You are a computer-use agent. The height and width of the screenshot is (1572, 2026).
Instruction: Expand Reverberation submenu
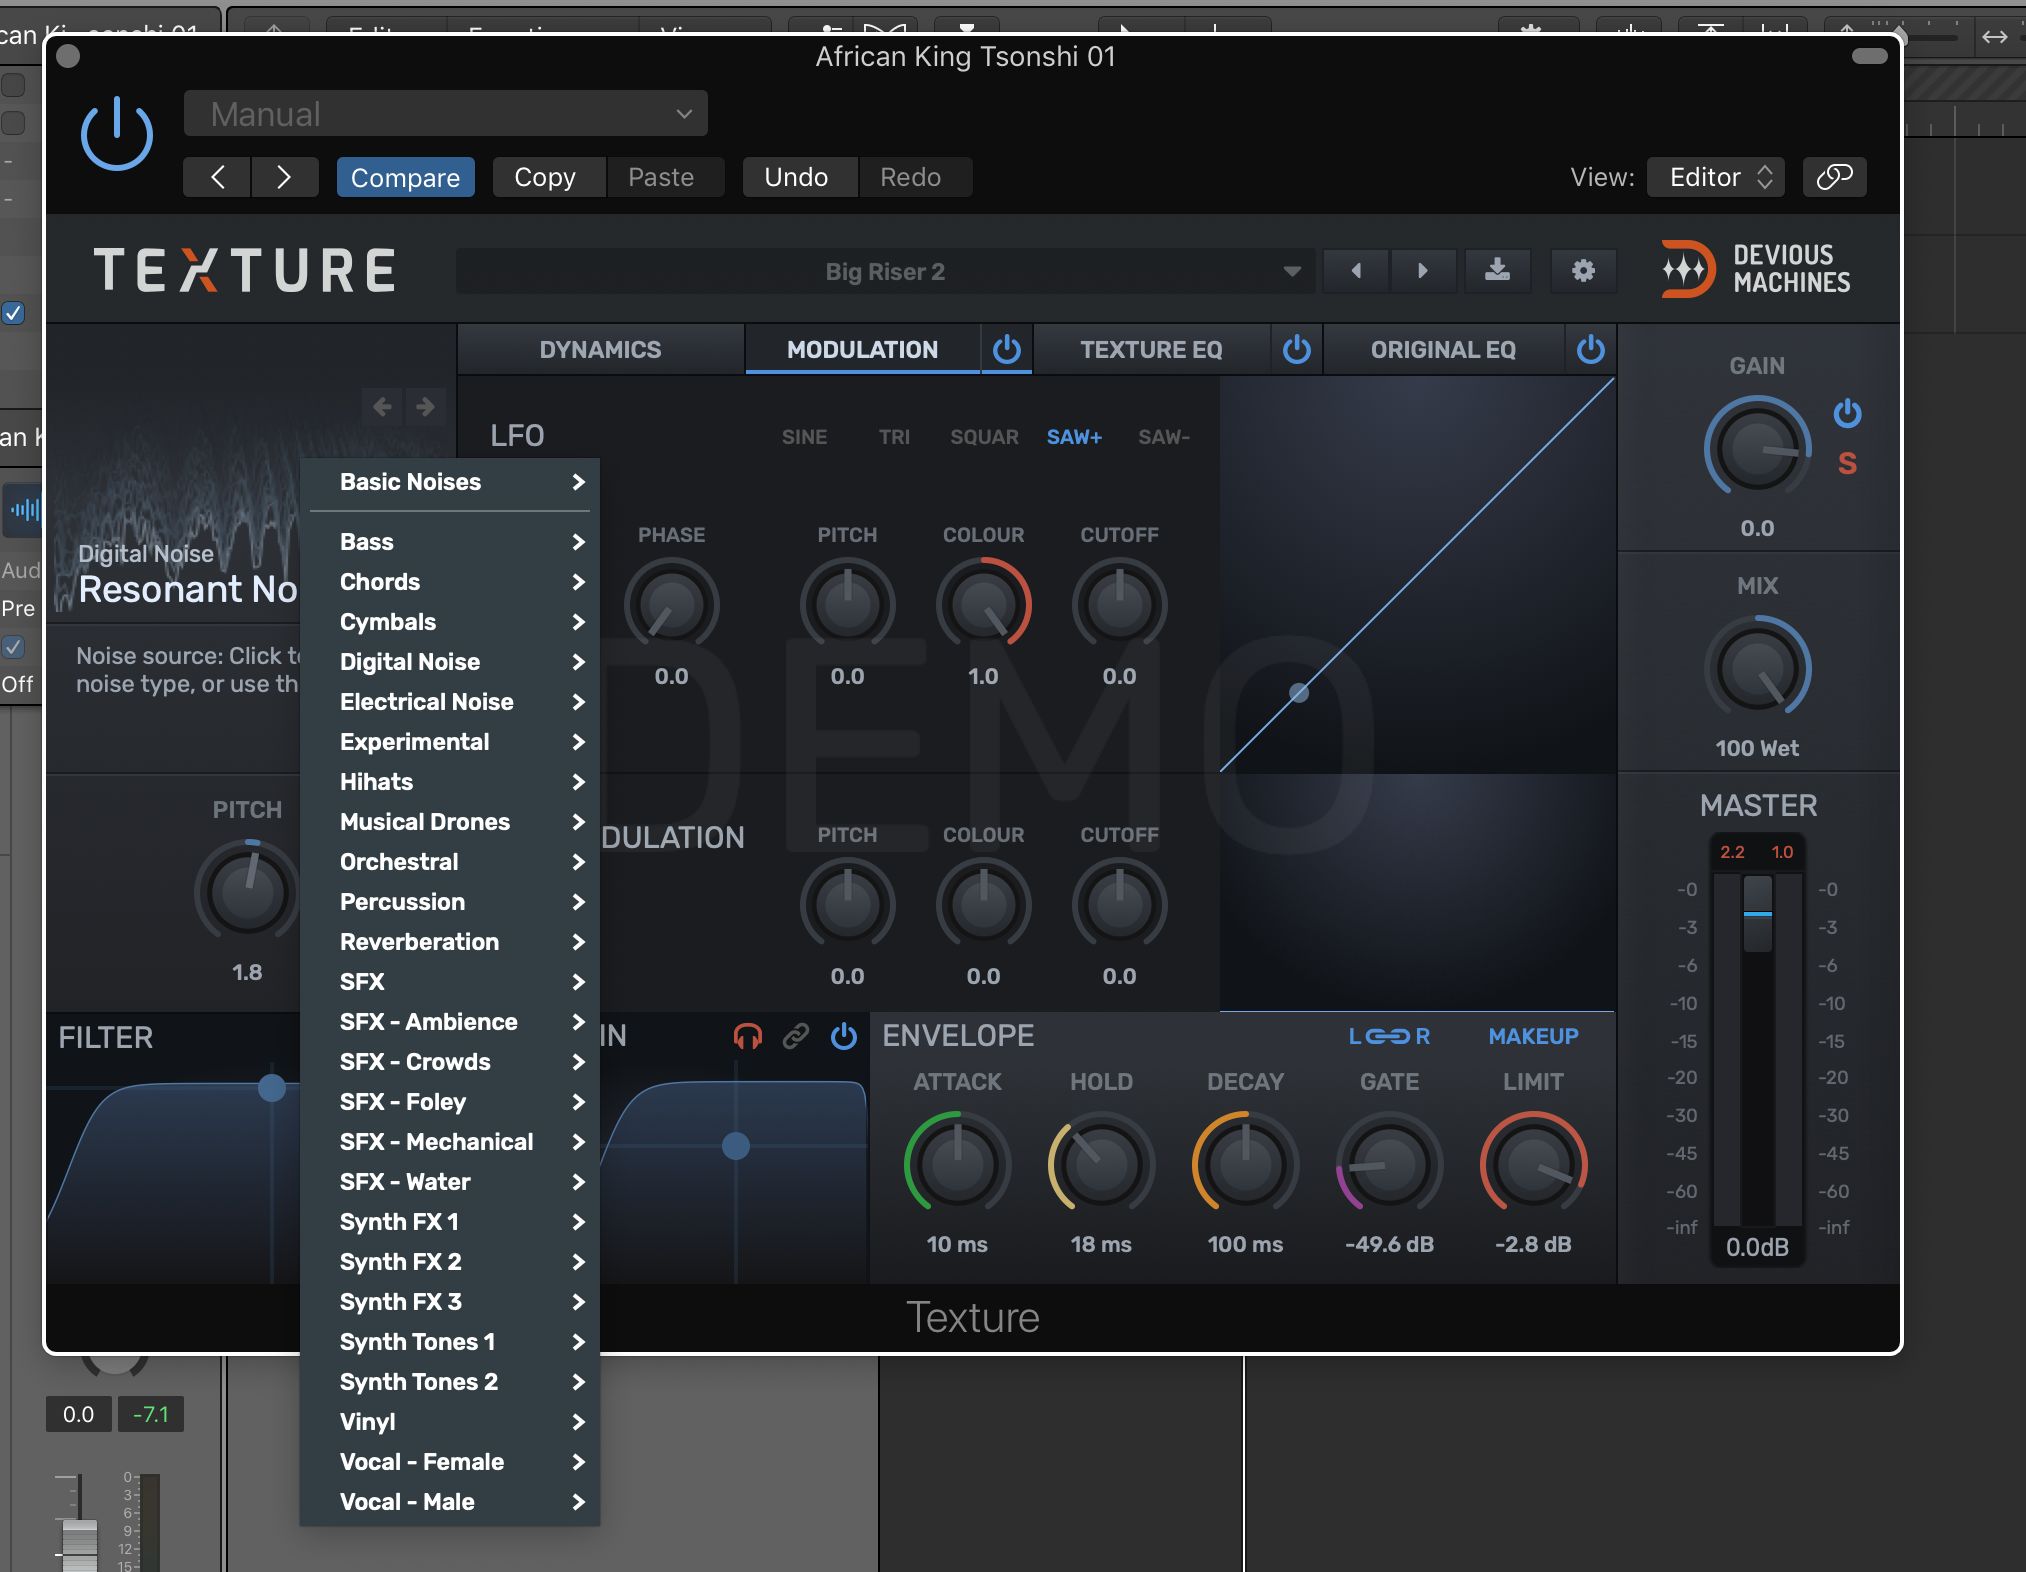[x=450, y=942]
